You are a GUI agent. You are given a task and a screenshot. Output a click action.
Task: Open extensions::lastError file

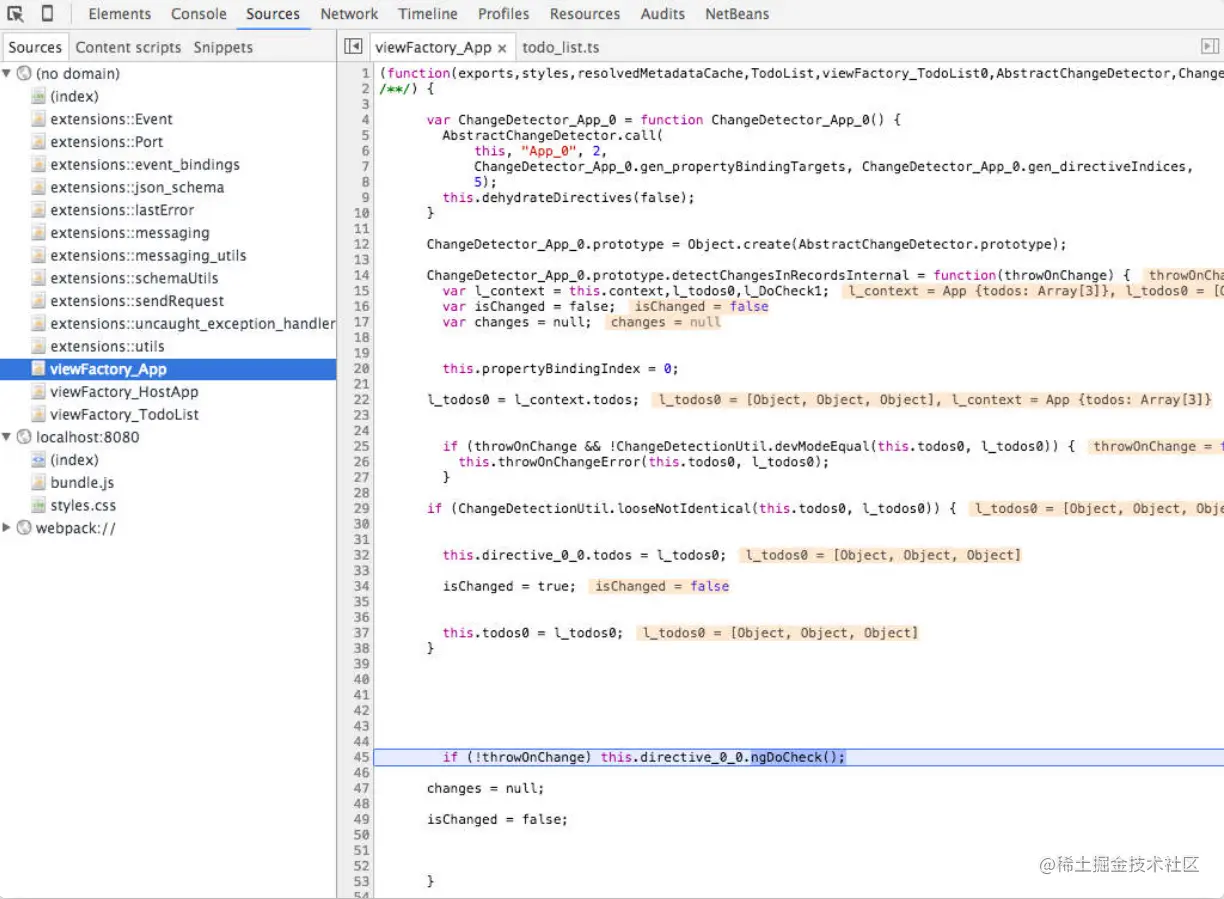(122, 210)
